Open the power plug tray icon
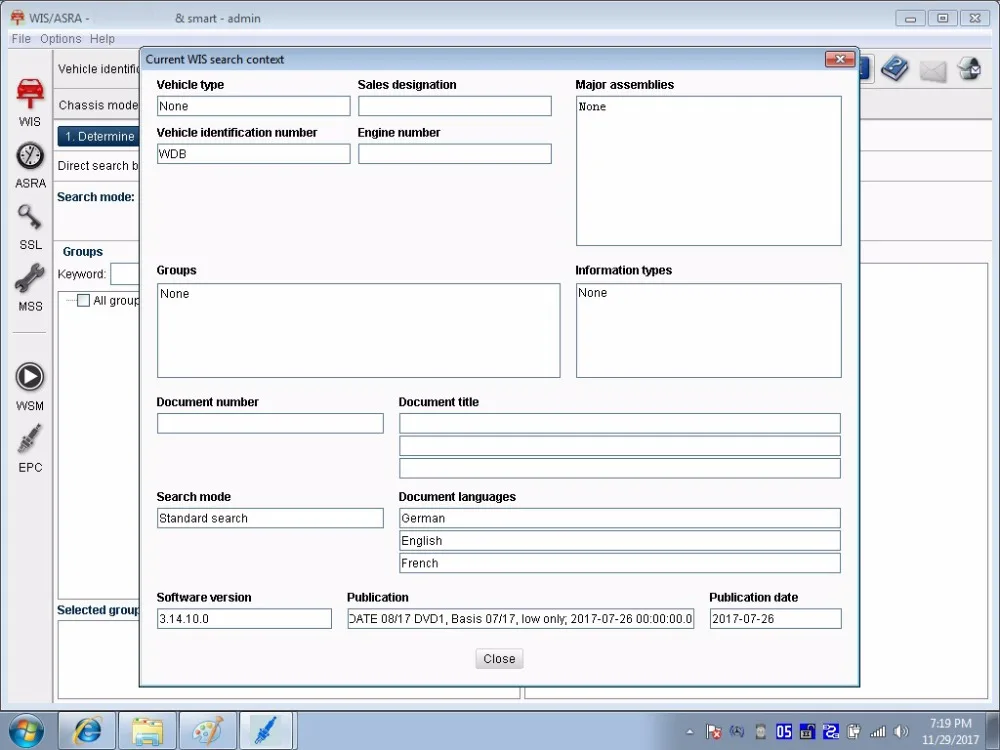The width and height of the screenshot is (1000, 750). (x=853, y=732)
